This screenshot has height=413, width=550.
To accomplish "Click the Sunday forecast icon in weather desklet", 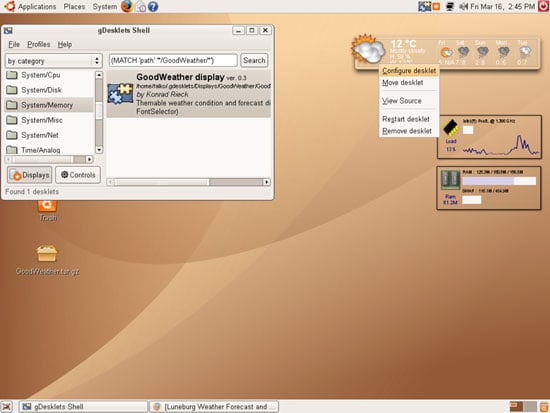I will click(x=483, y=52).
